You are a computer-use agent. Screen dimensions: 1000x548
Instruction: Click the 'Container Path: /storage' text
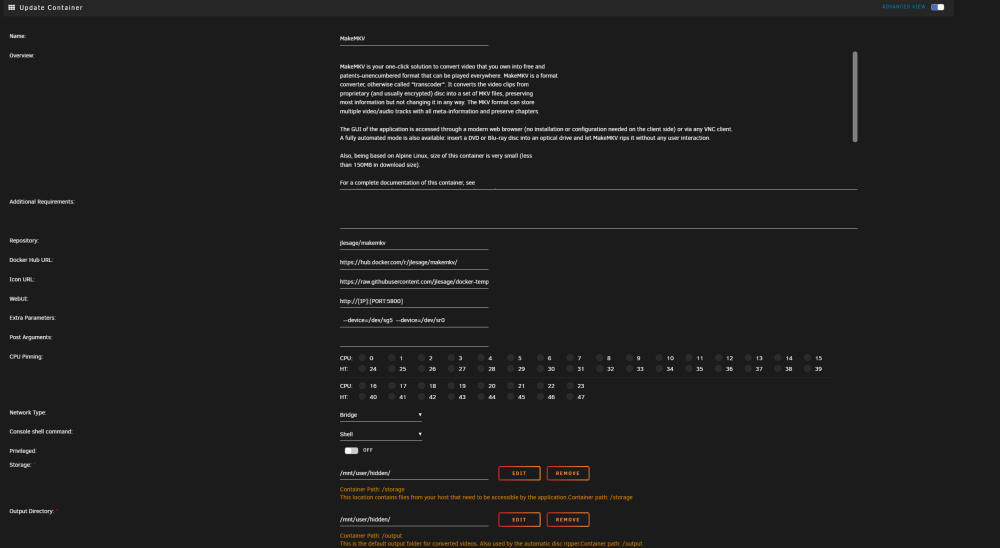point(372,489)
